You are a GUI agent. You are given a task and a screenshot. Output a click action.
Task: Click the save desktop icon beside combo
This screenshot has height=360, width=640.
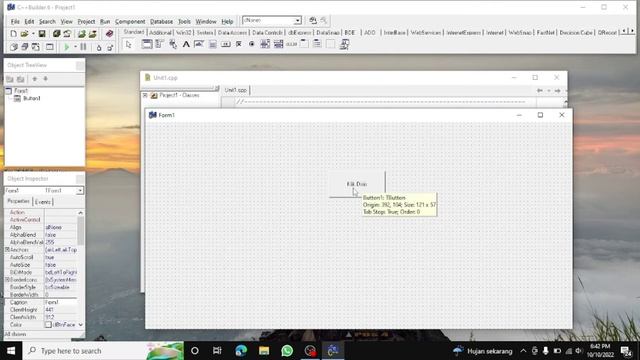point(313,20)
